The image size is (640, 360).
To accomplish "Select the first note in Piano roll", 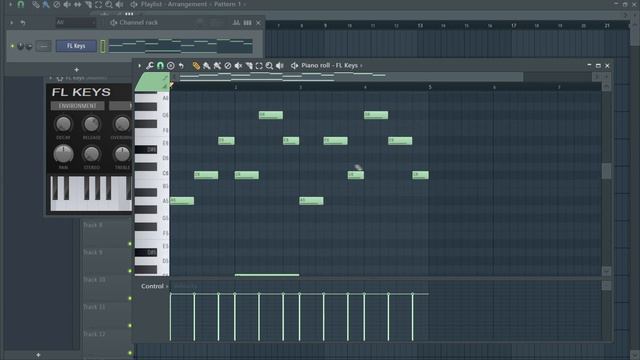I will [x=182, y=201].
